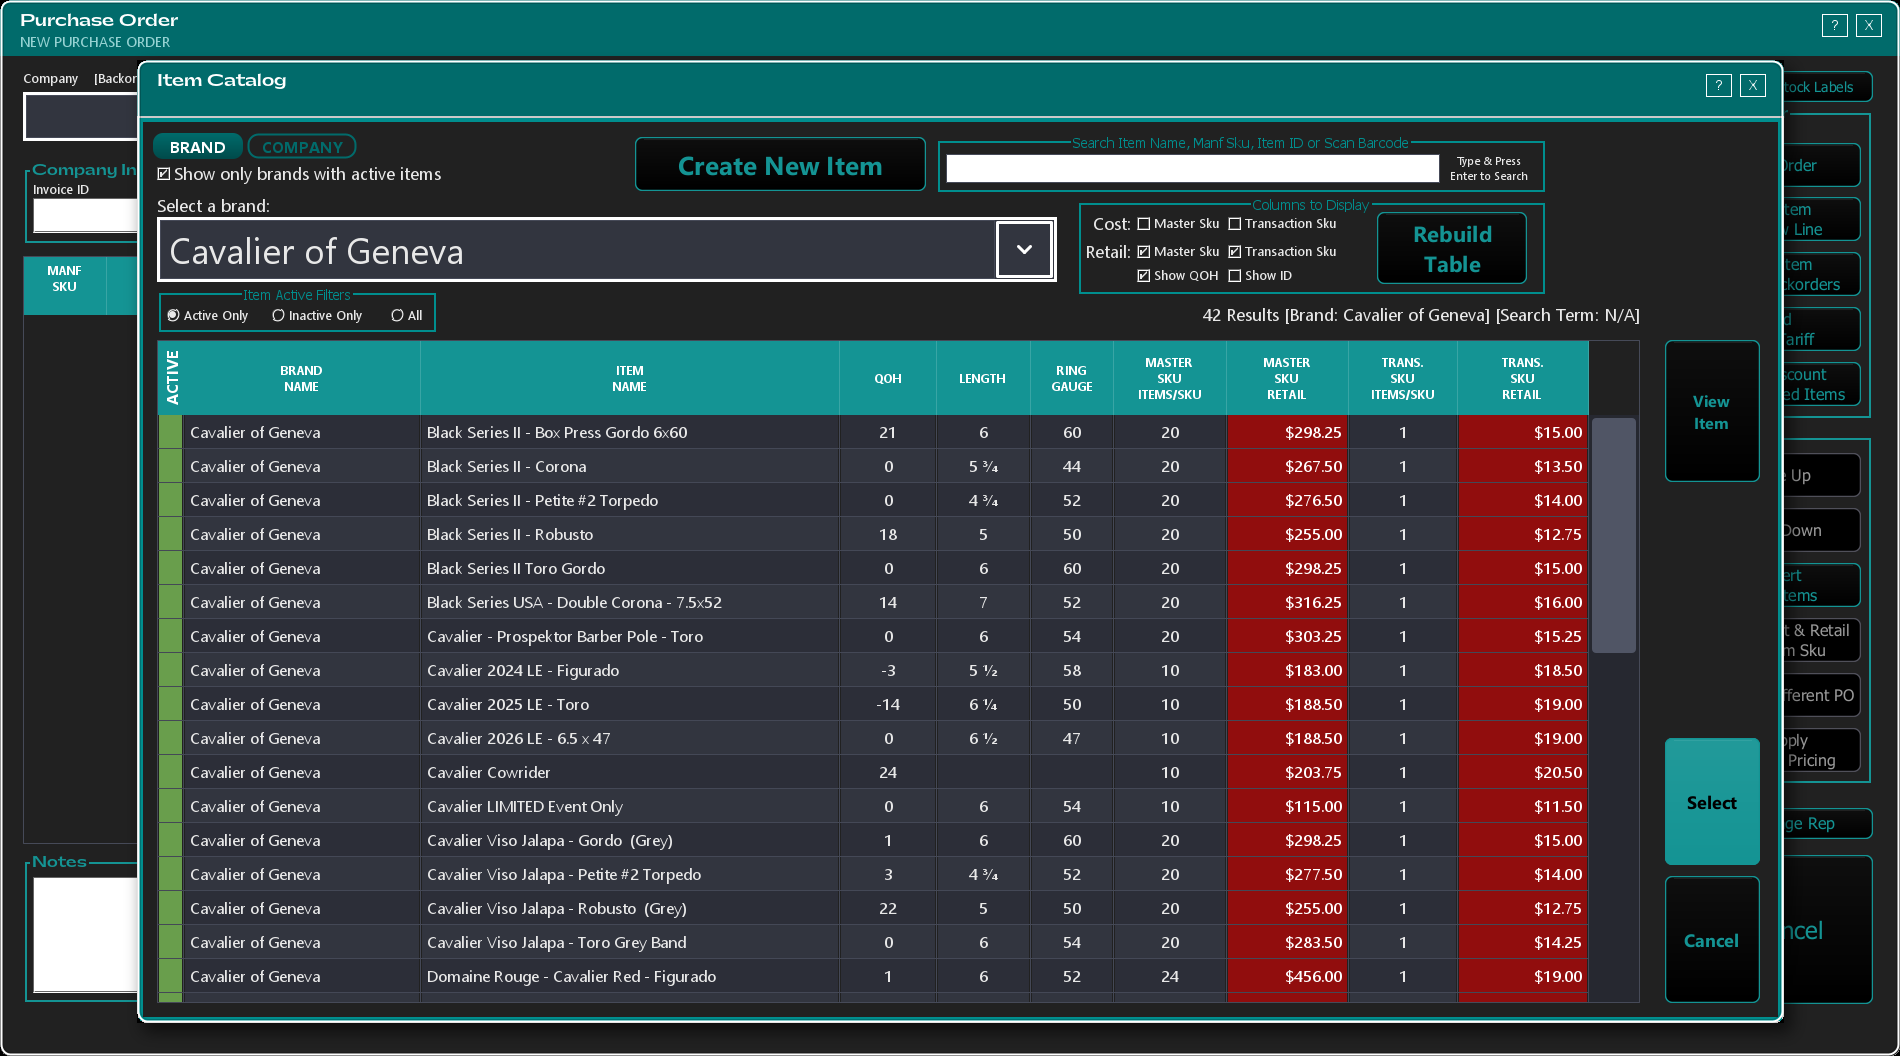This screenshot has height=1056, width=1900.
Task: Select Cavalier Viso Jalapa - Robusto (Grey)
Action: (x=873, y=908)
